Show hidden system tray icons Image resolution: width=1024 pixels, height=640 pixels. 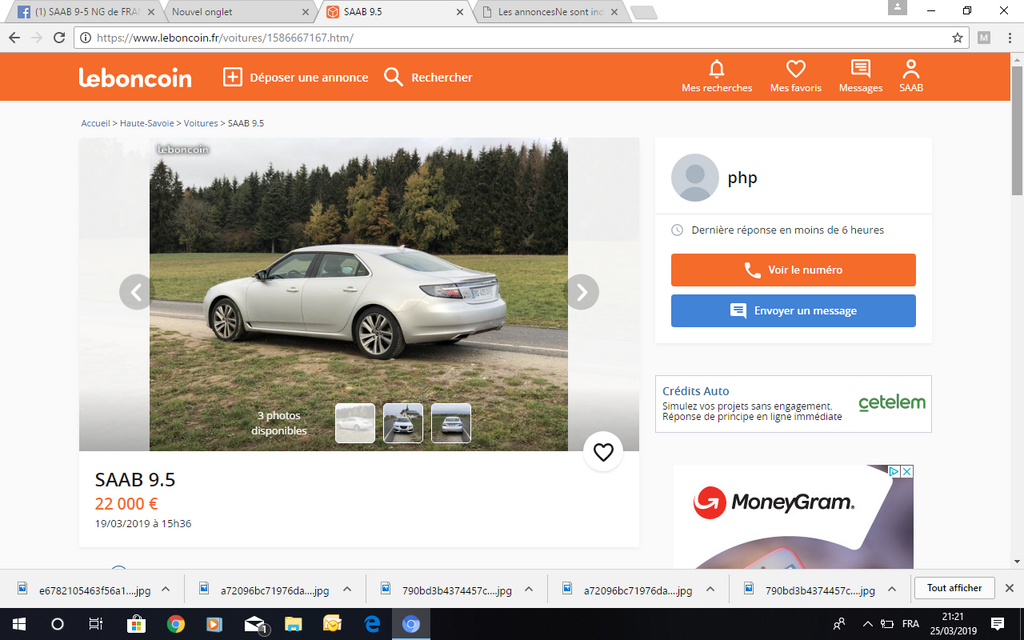[867, 624]
